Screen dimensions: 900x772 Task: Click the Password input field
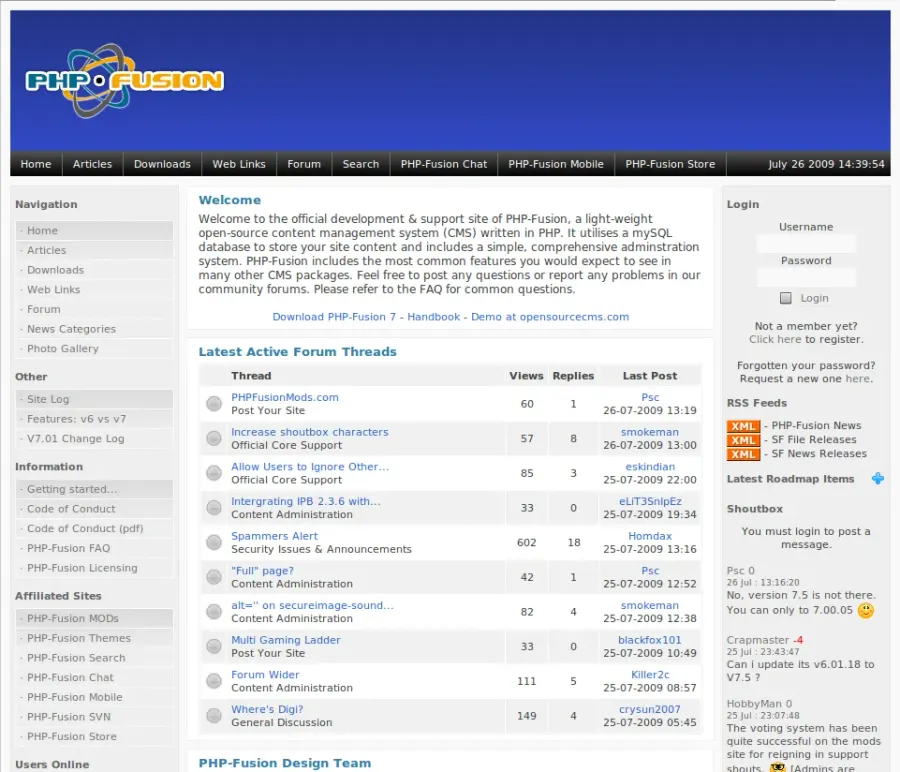click(x=805, y=278)
